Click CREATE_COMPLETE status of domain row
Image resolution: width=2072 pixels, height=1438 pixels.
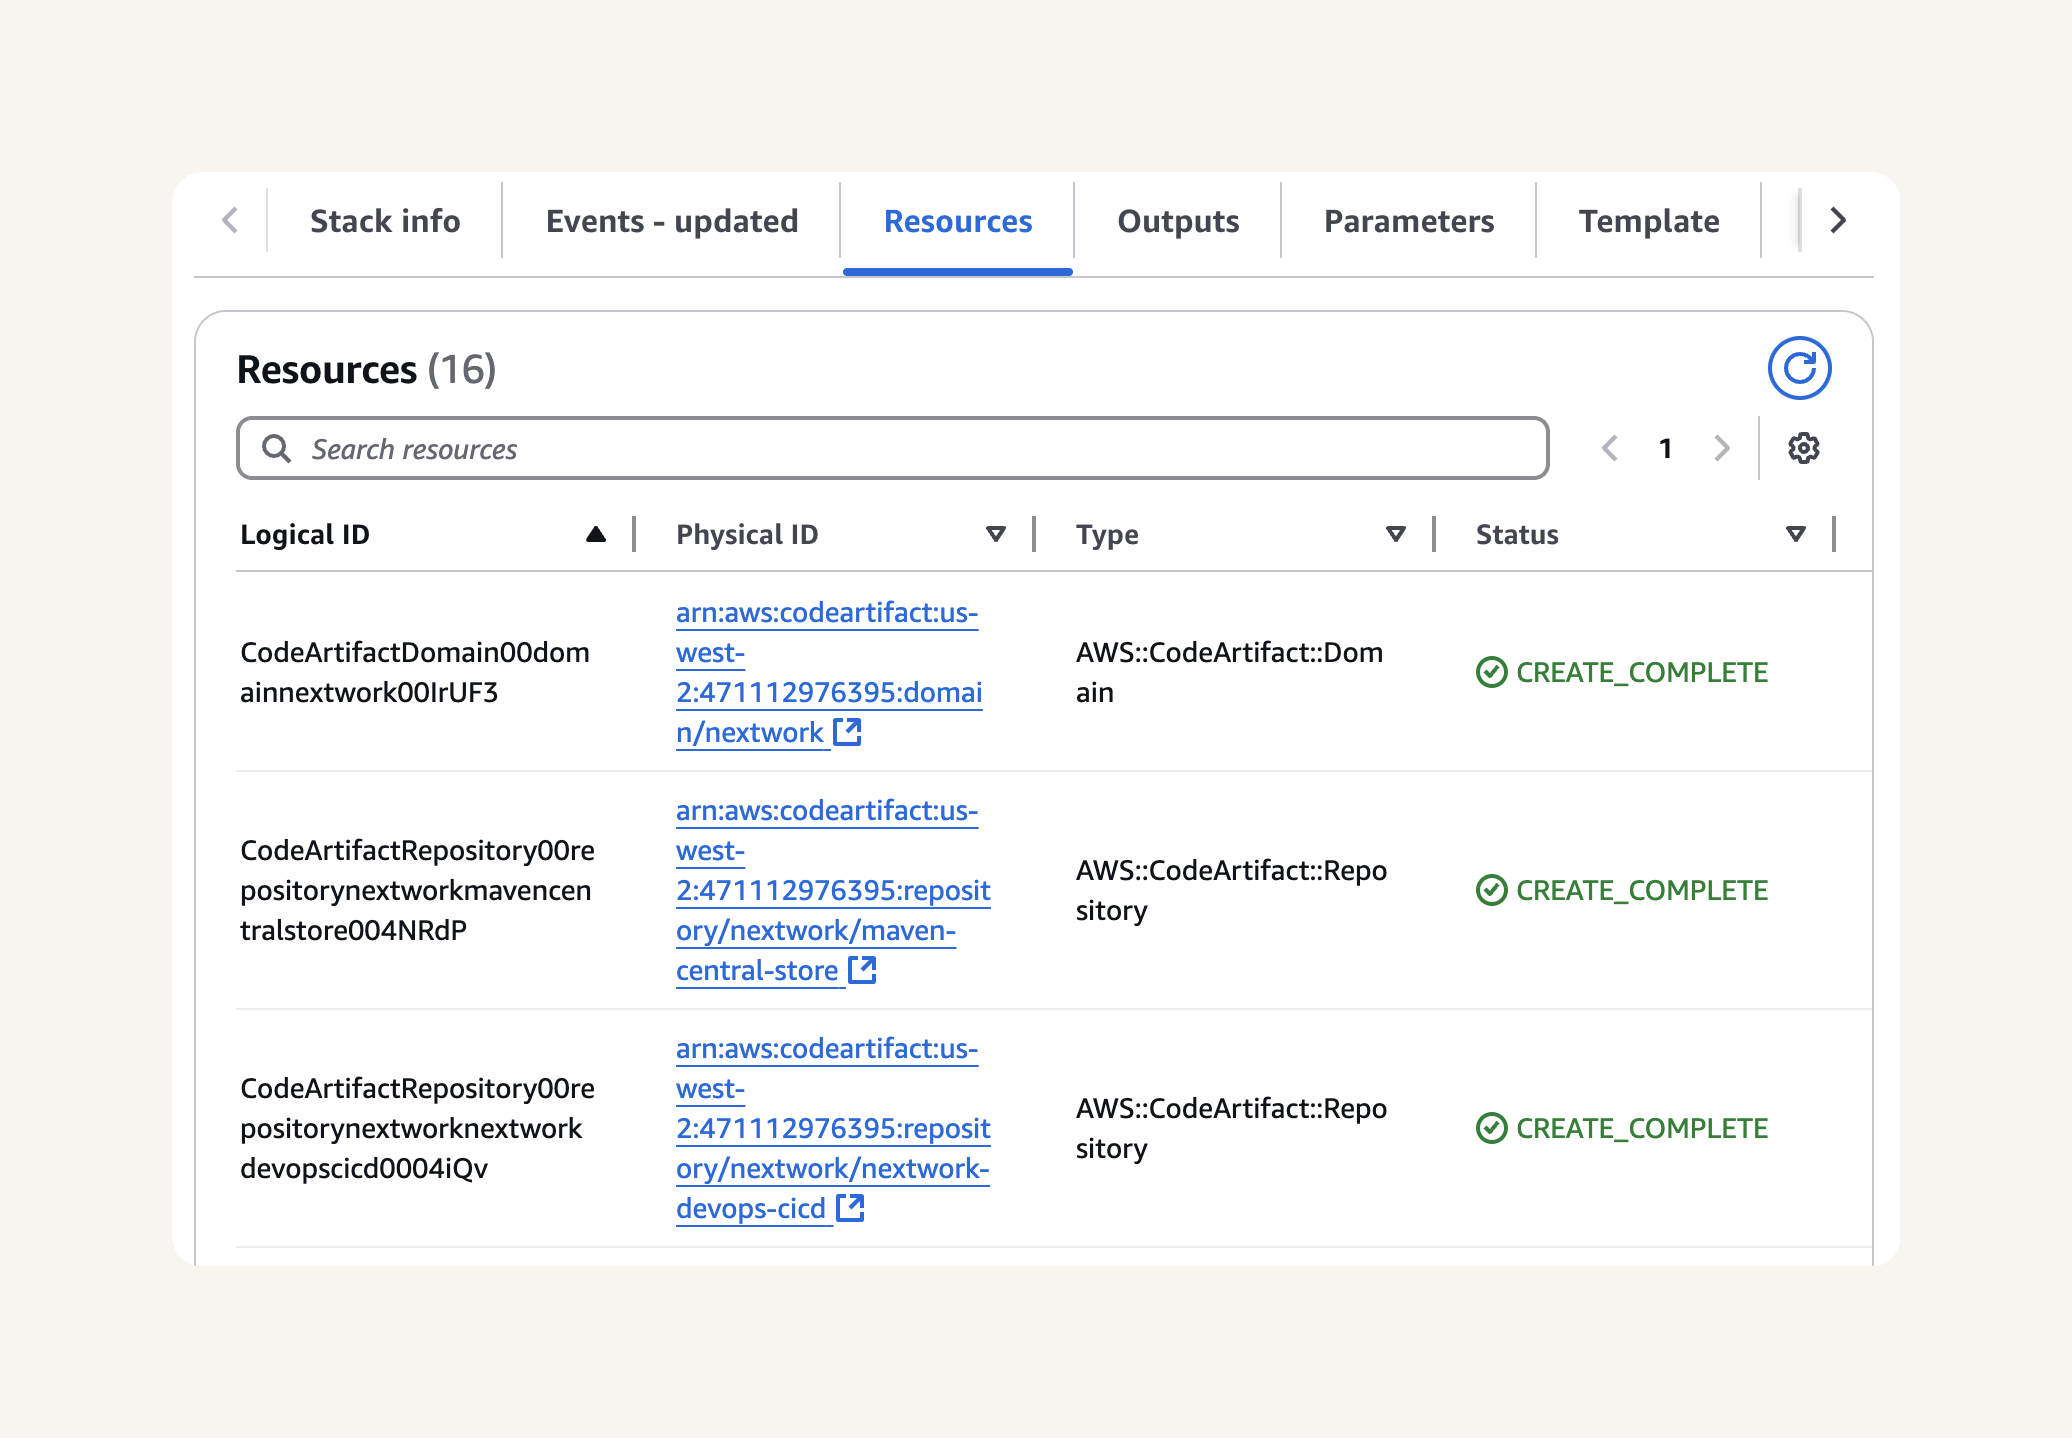coord(1642,672)
